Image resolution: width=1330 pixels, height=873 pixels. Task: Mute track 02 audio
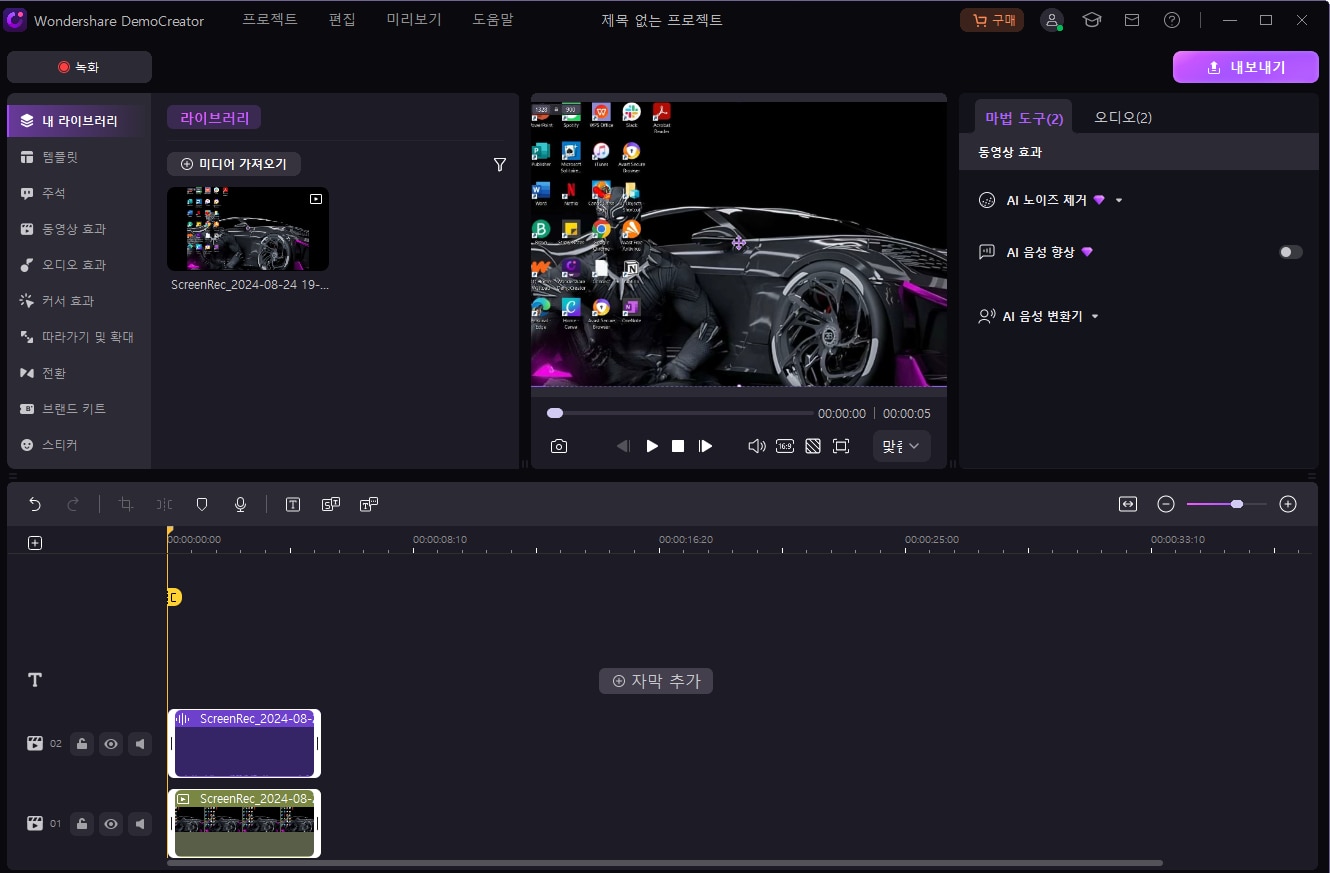(140, 743)
